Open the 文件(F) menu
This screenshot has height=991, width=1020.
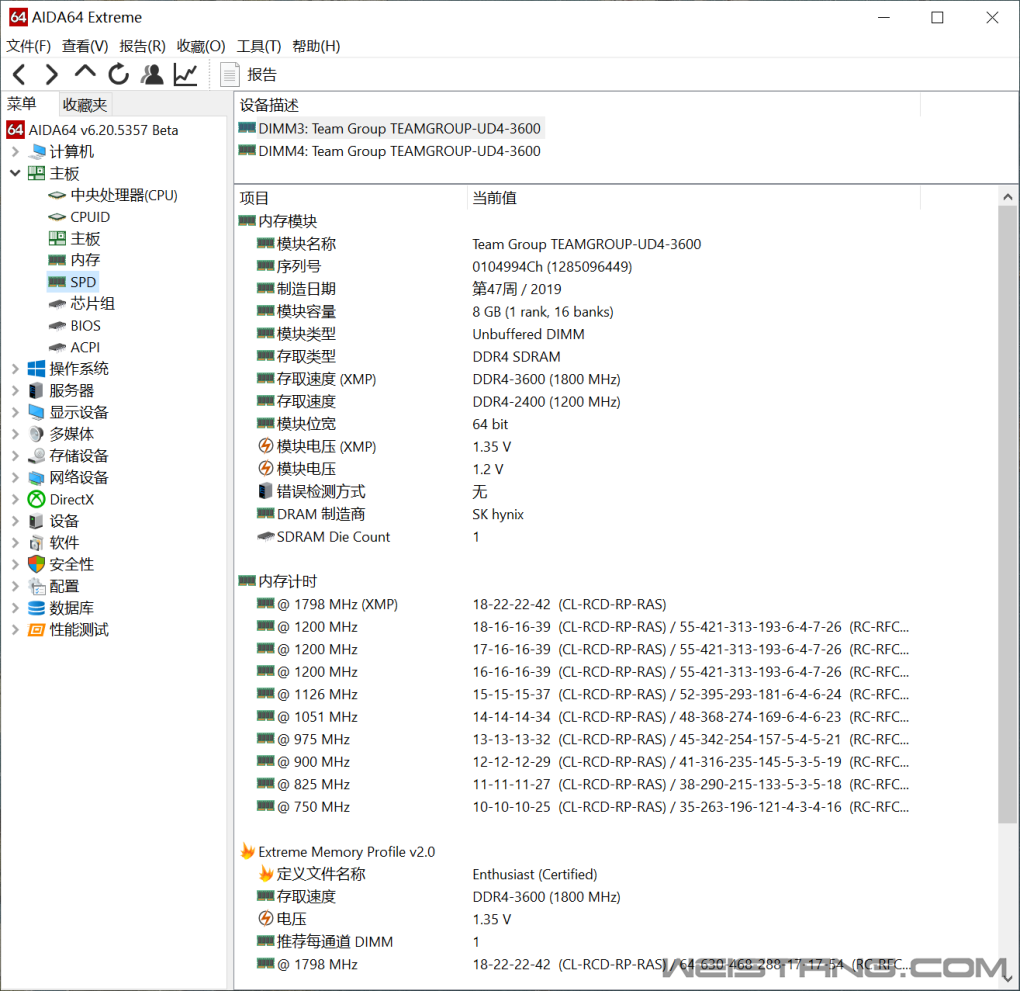[29, 46]
